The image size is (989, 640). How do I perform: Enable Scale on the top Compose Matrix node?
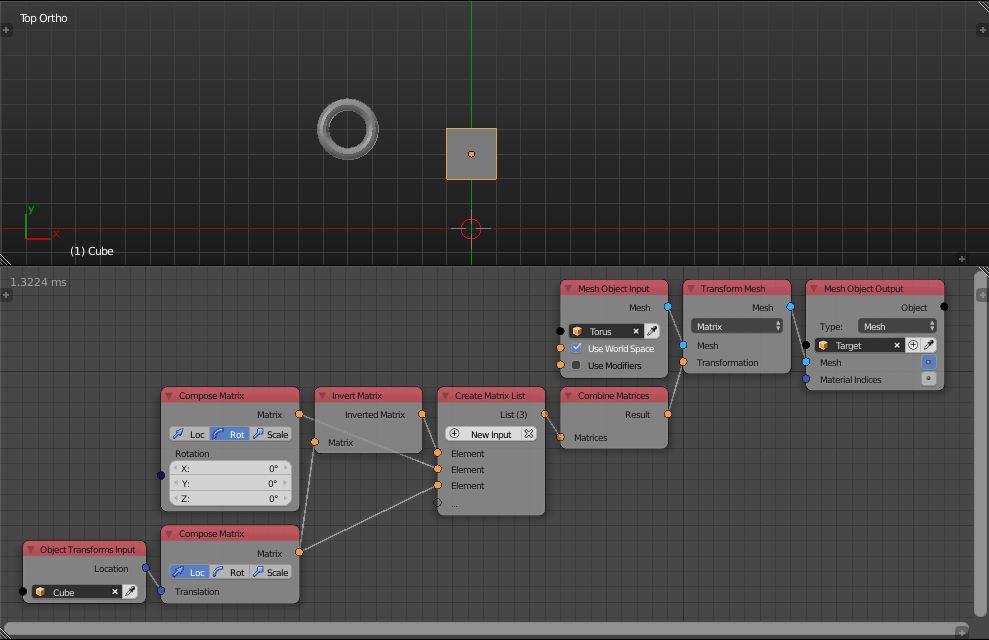(x=271, y=433)
